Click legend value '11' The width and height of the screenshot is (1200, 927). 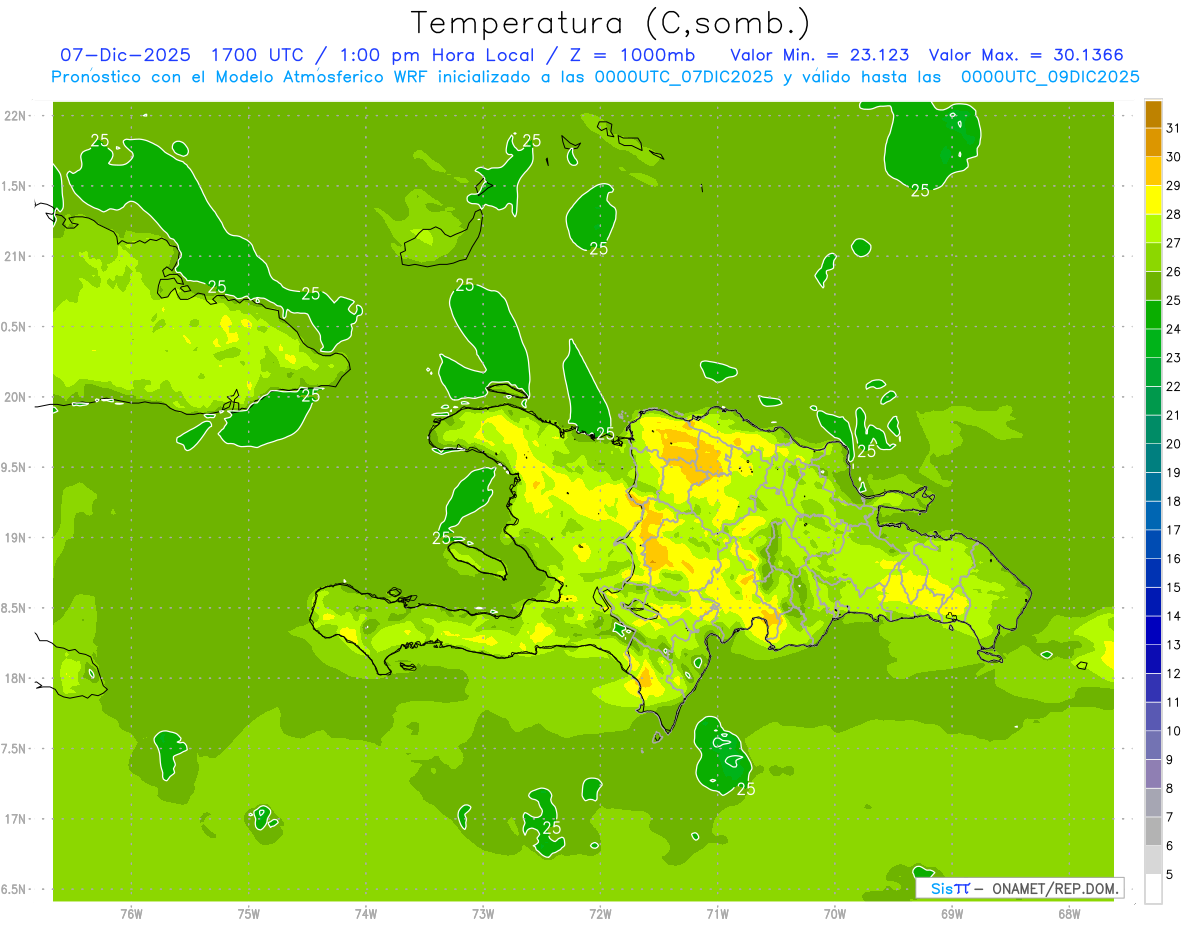point(1174,702)
